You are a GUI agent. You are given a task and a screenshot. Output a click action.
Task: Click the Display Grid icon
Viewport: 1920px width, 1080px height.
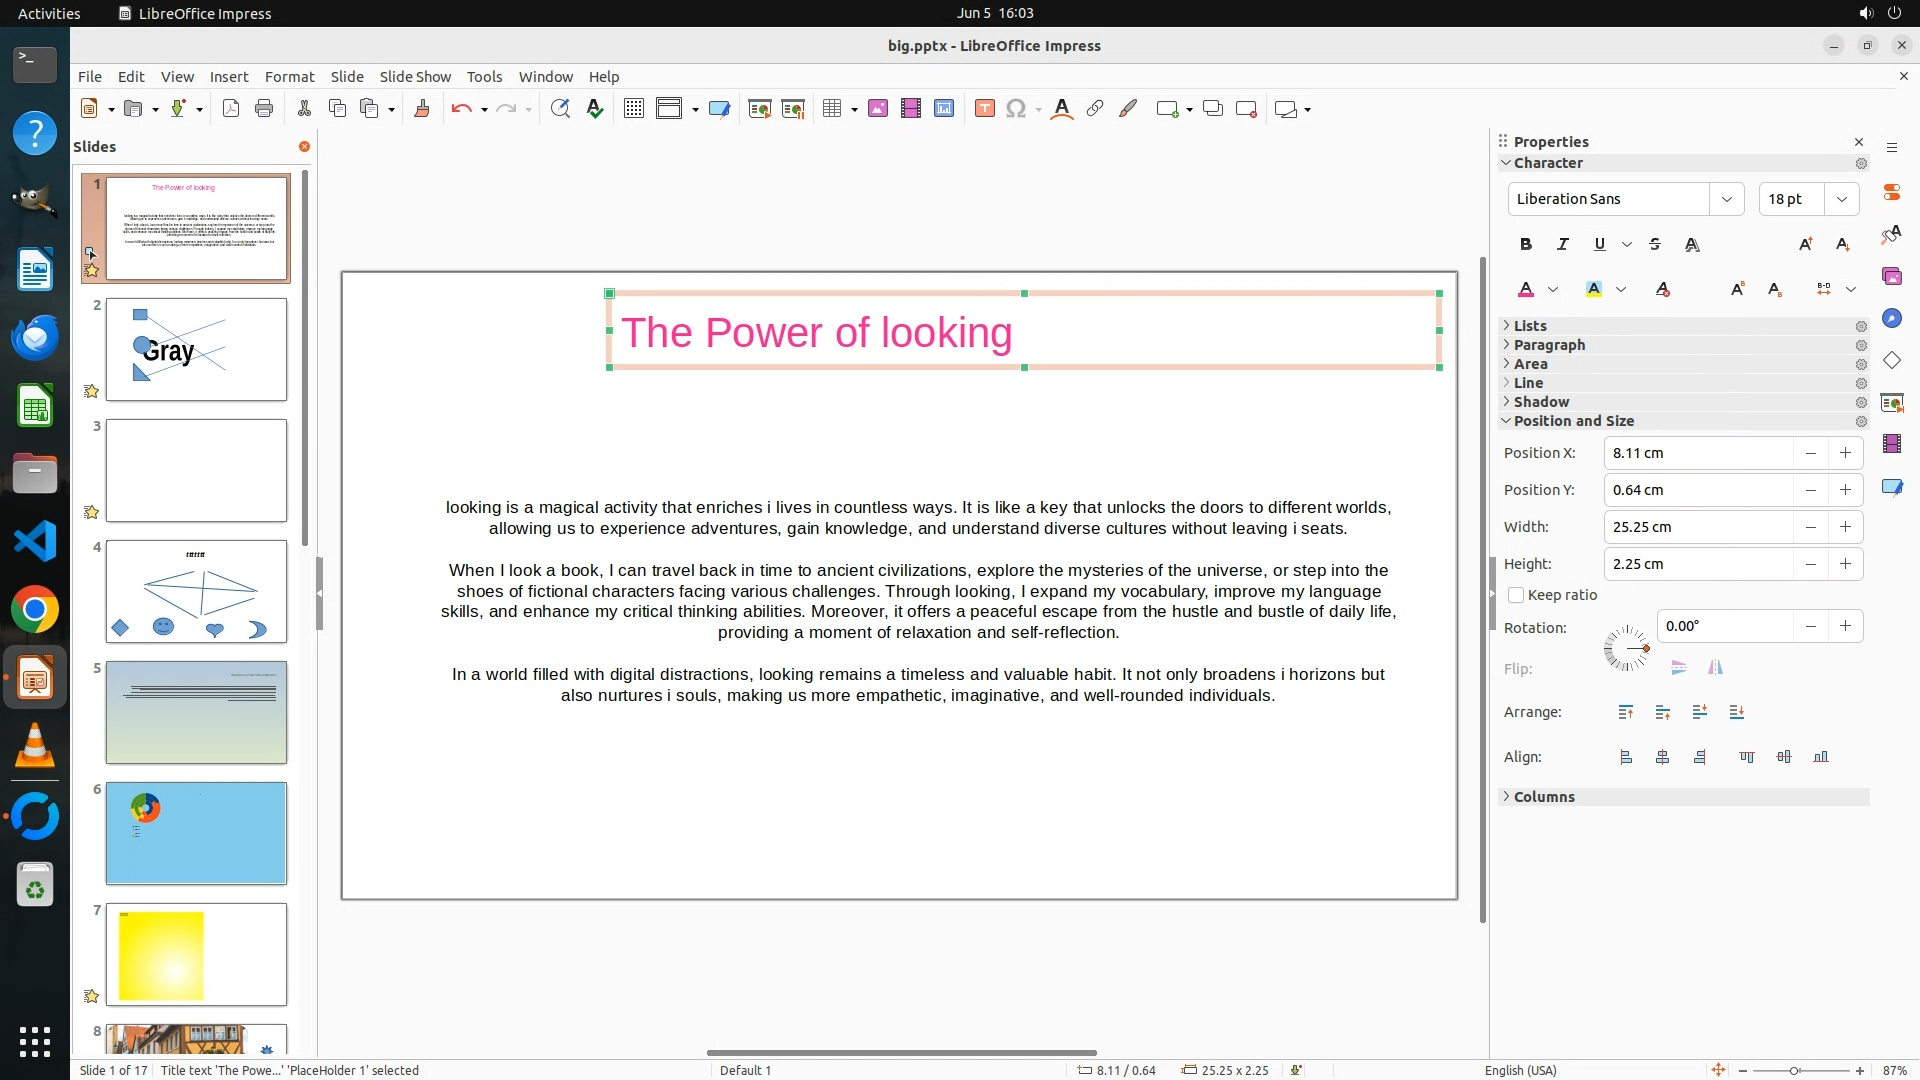633,109
